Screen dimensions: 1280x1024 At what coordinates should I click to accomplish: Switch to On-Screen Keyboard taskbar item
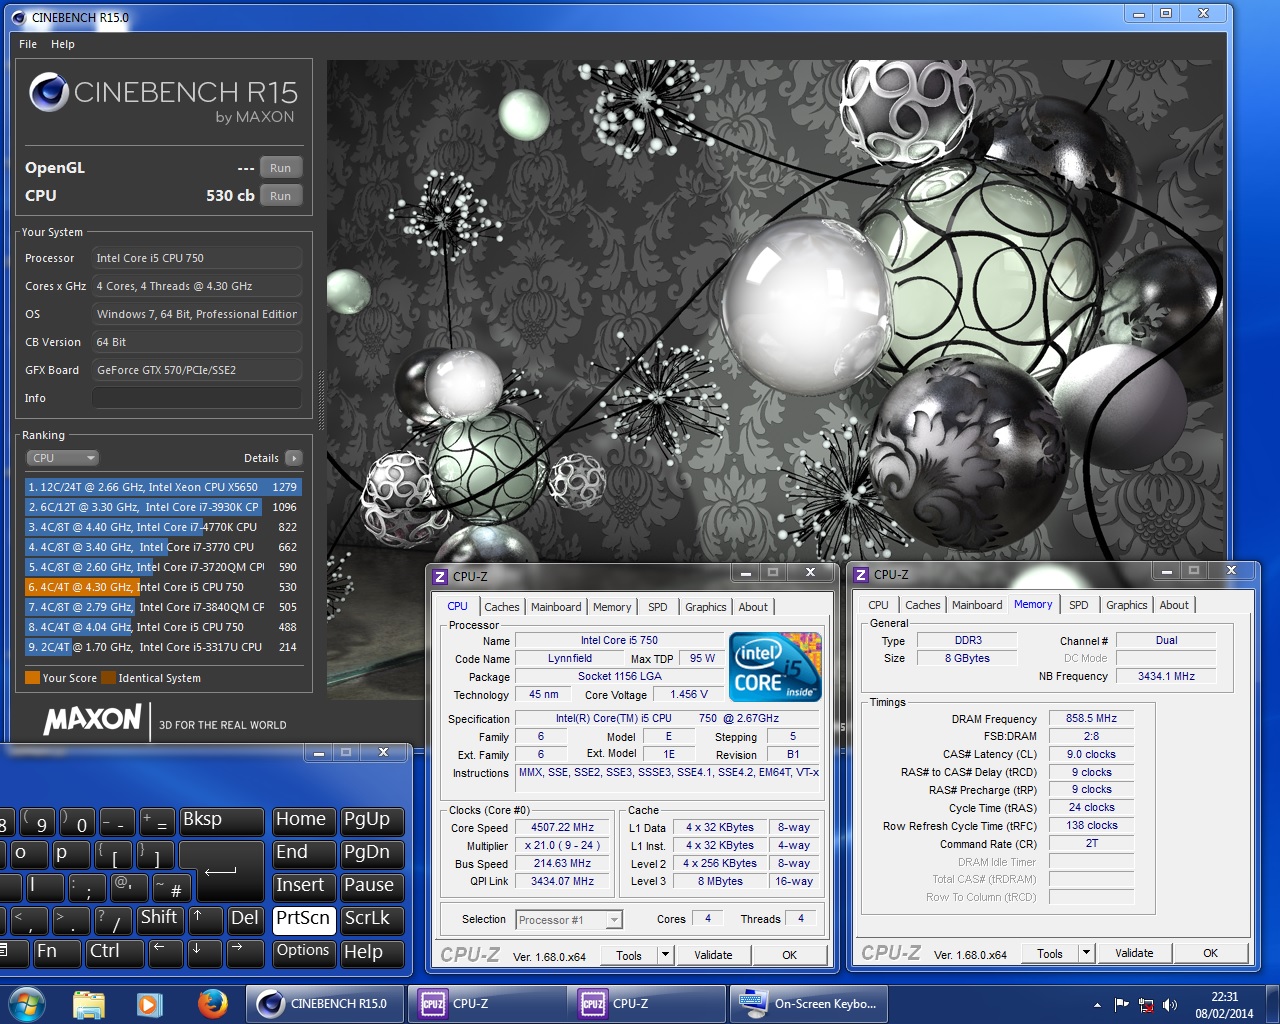tap(809, 1004)
